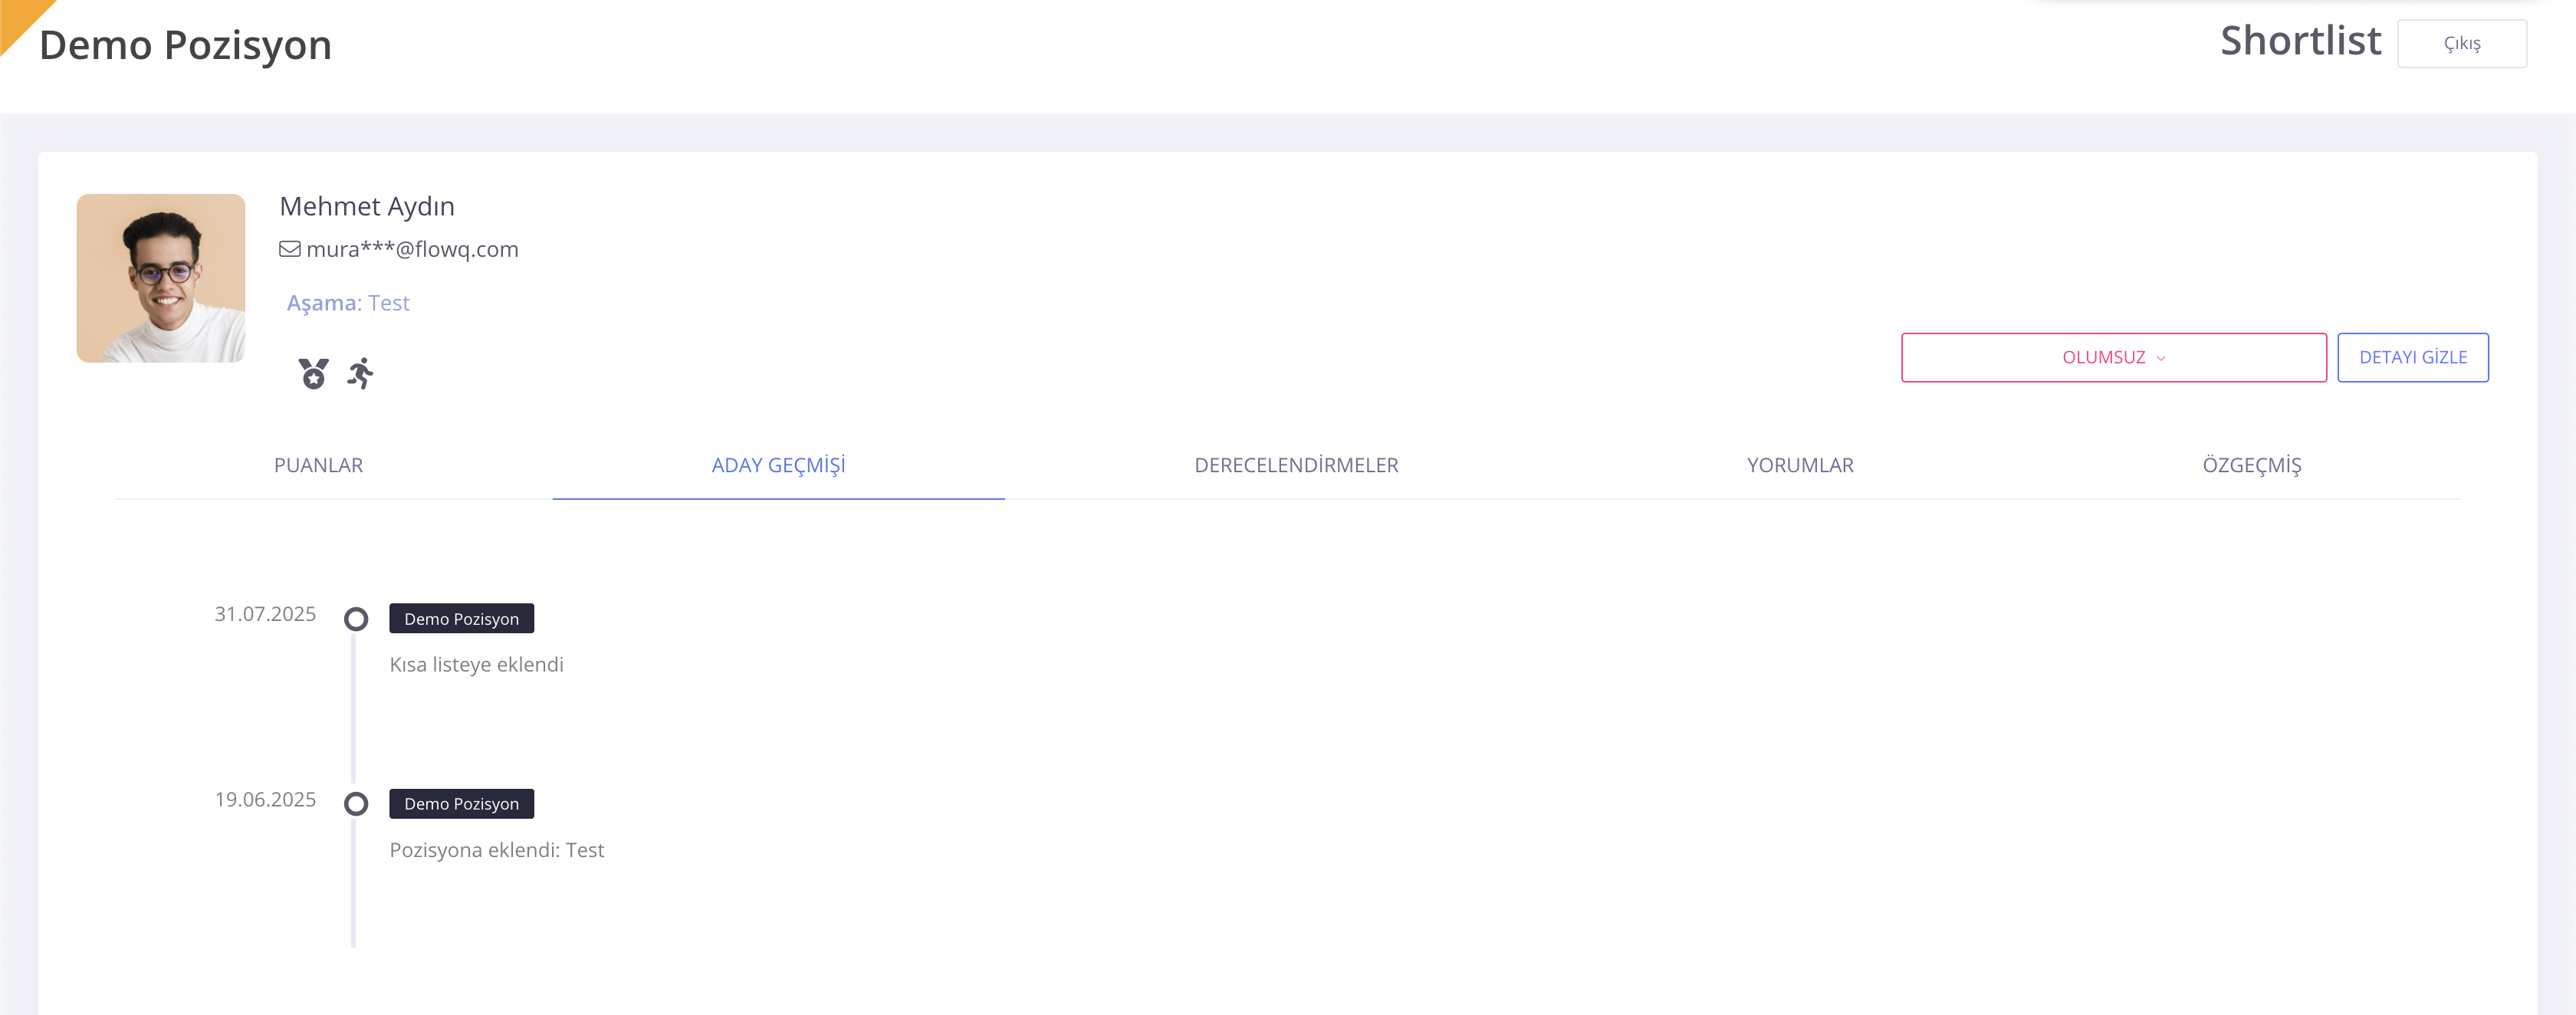Screen dimensions: 2576x1015
Task: Click the Çıkış button
Action: click(2461, 43)
